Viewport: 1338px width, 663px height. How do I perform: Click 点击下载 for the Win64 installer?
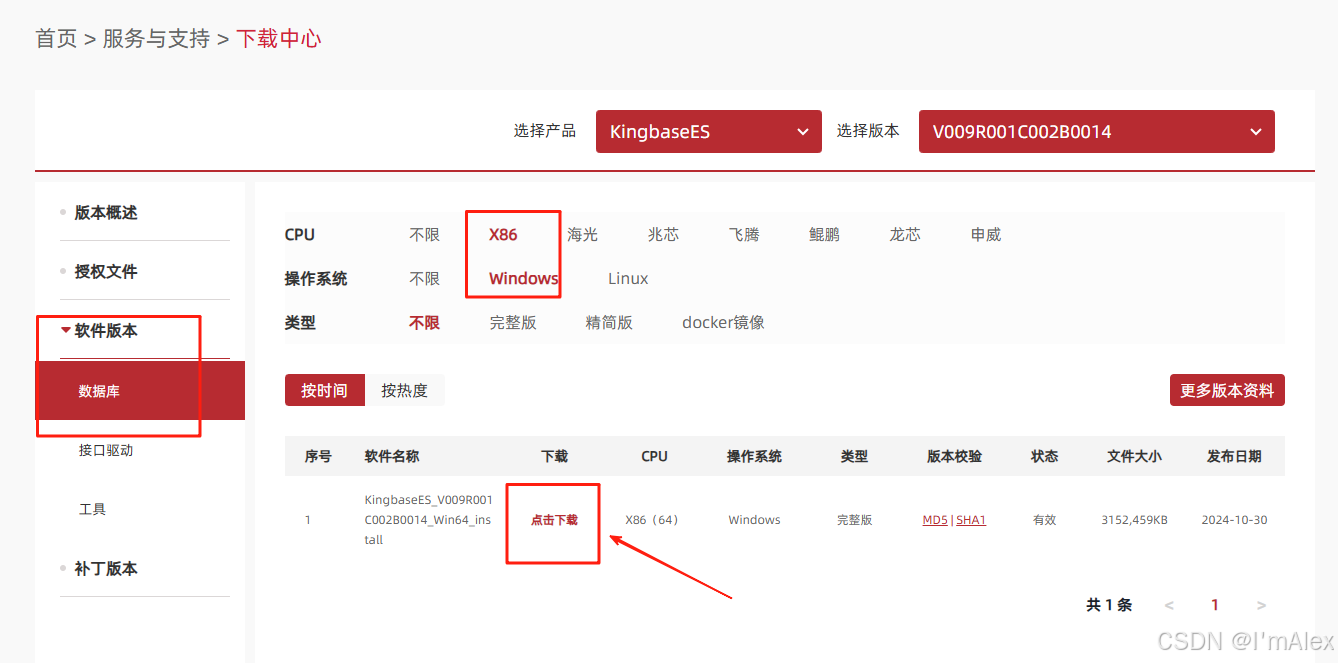click(554, 520)
